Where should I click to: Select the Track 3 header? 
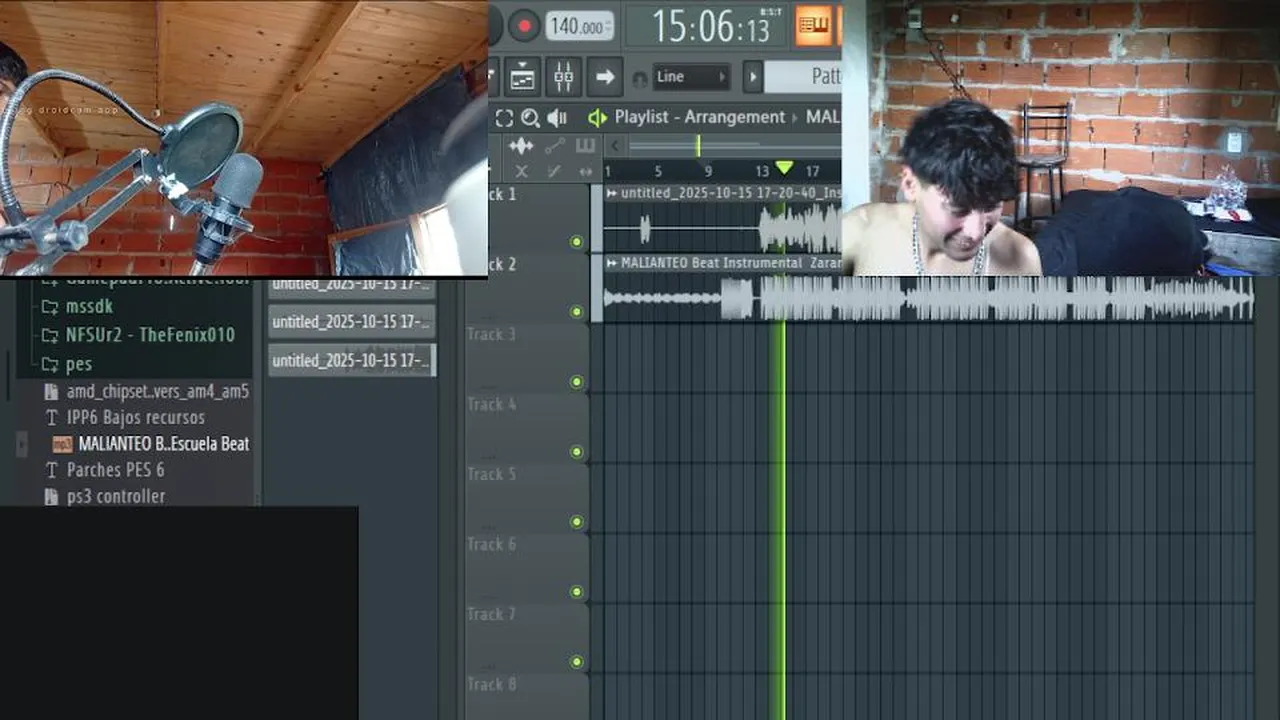pyautogui.click(x=526, y=358)
